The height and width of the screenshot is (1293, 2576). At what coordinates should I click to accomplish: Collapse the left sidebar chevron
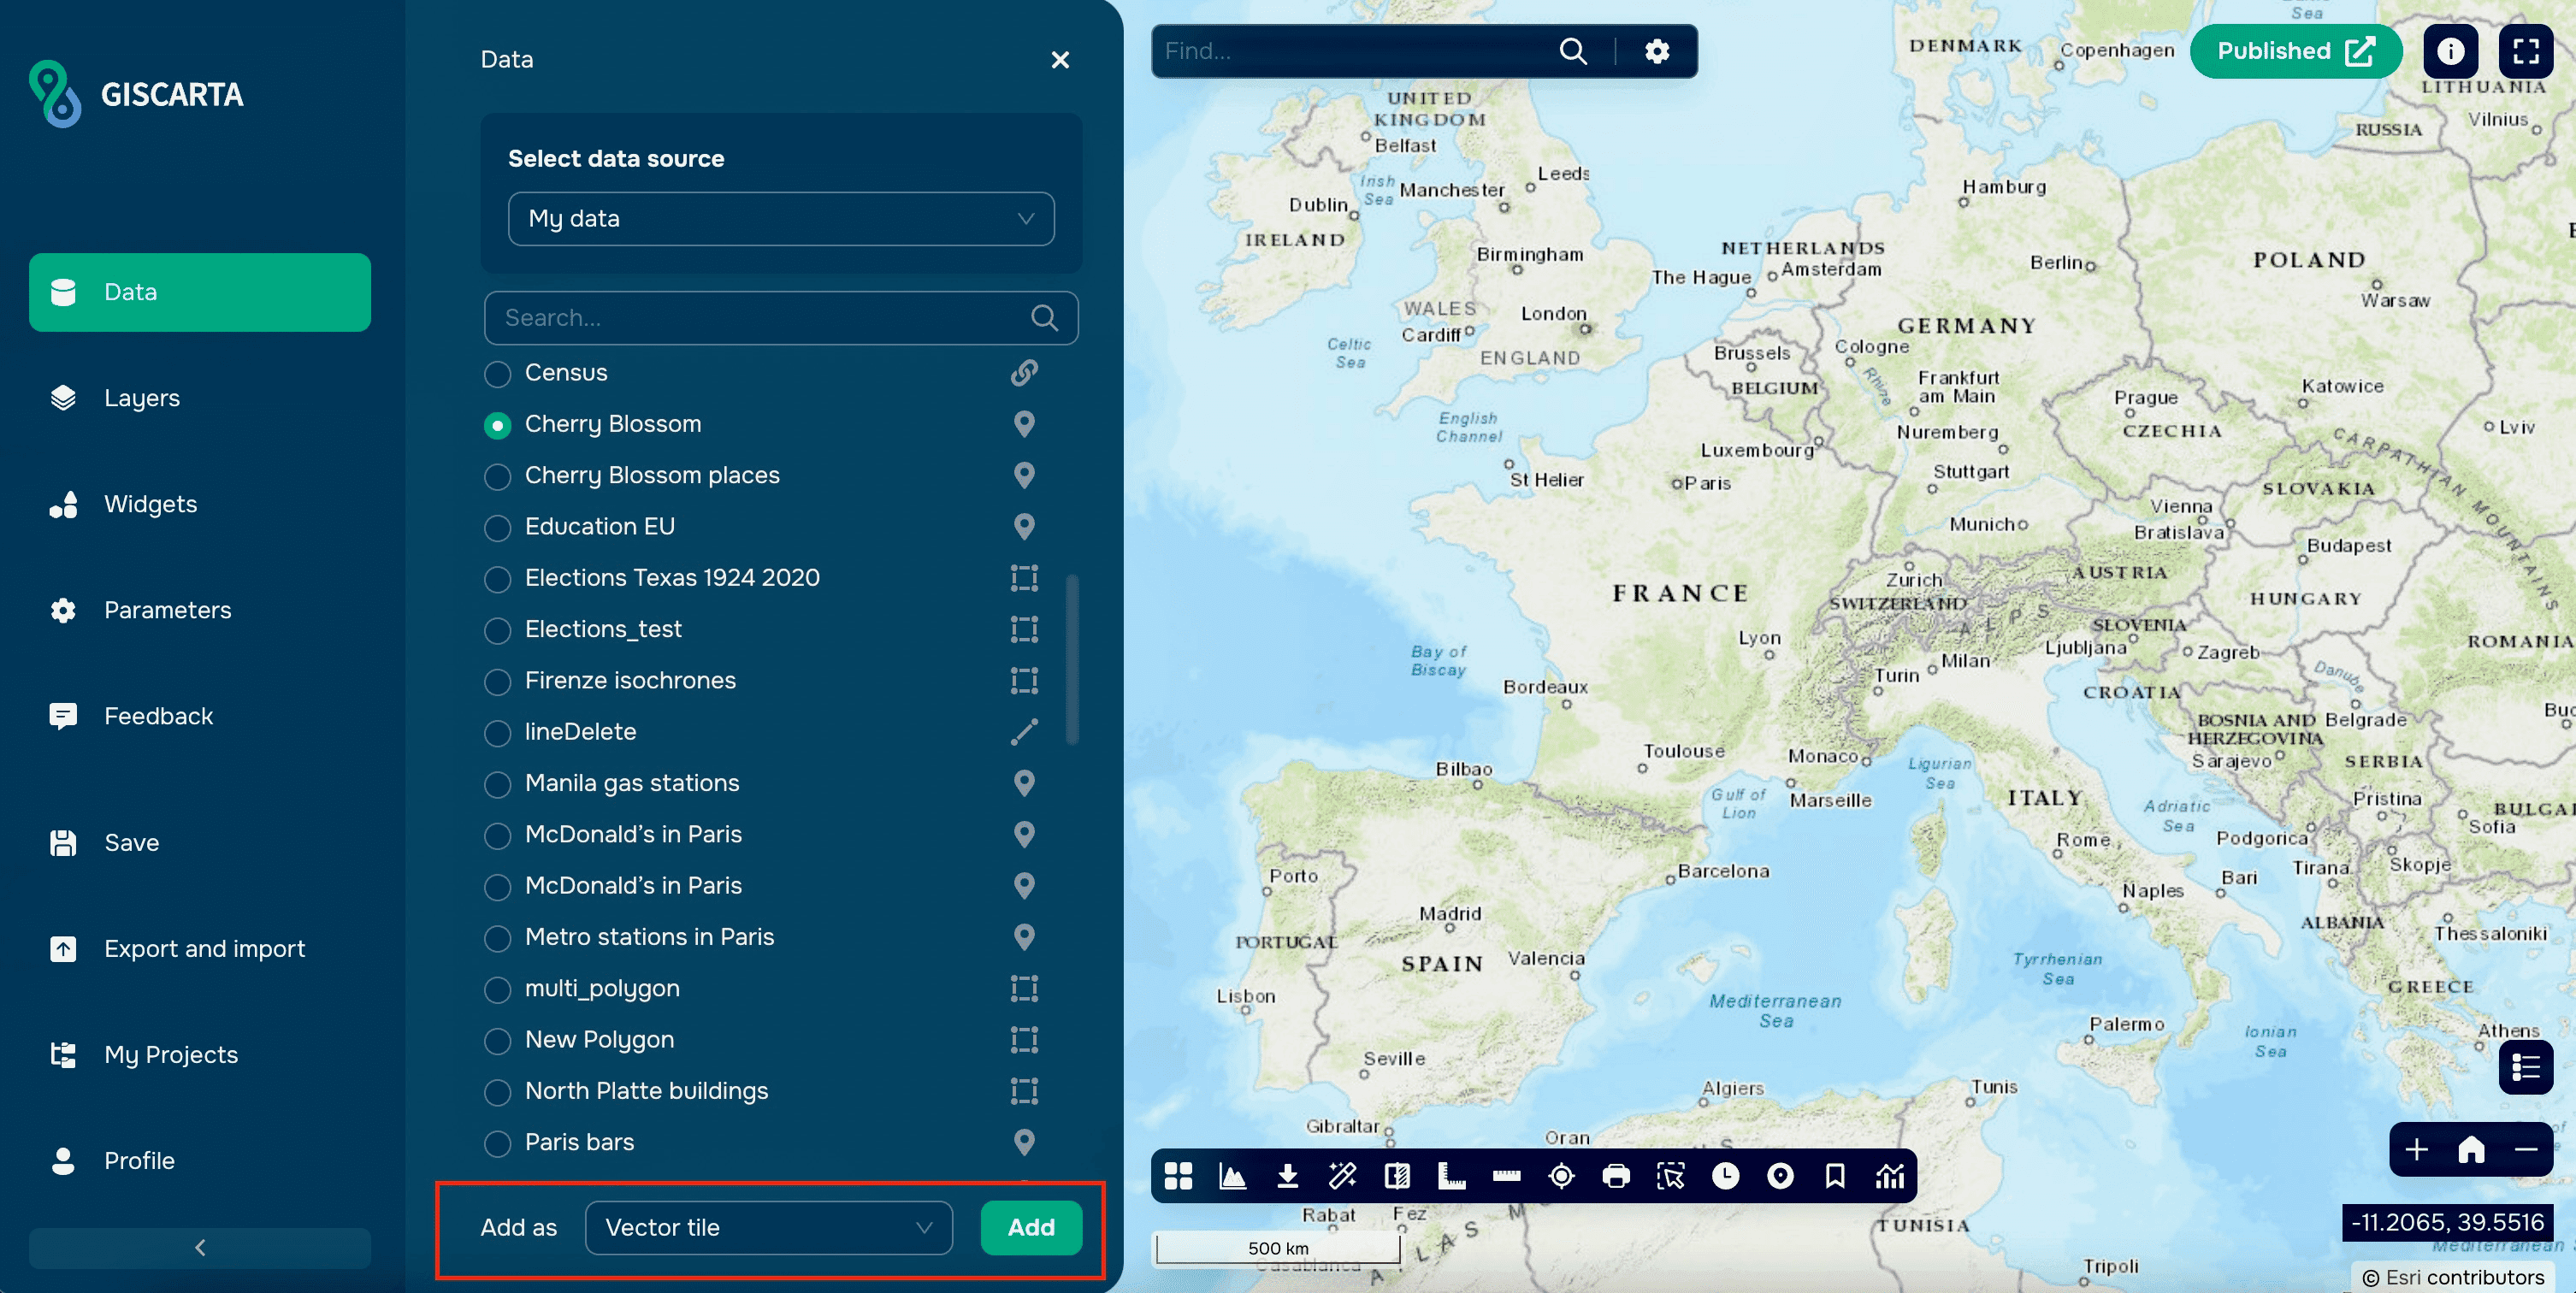pyautogui.click(x=200, y=1247)
